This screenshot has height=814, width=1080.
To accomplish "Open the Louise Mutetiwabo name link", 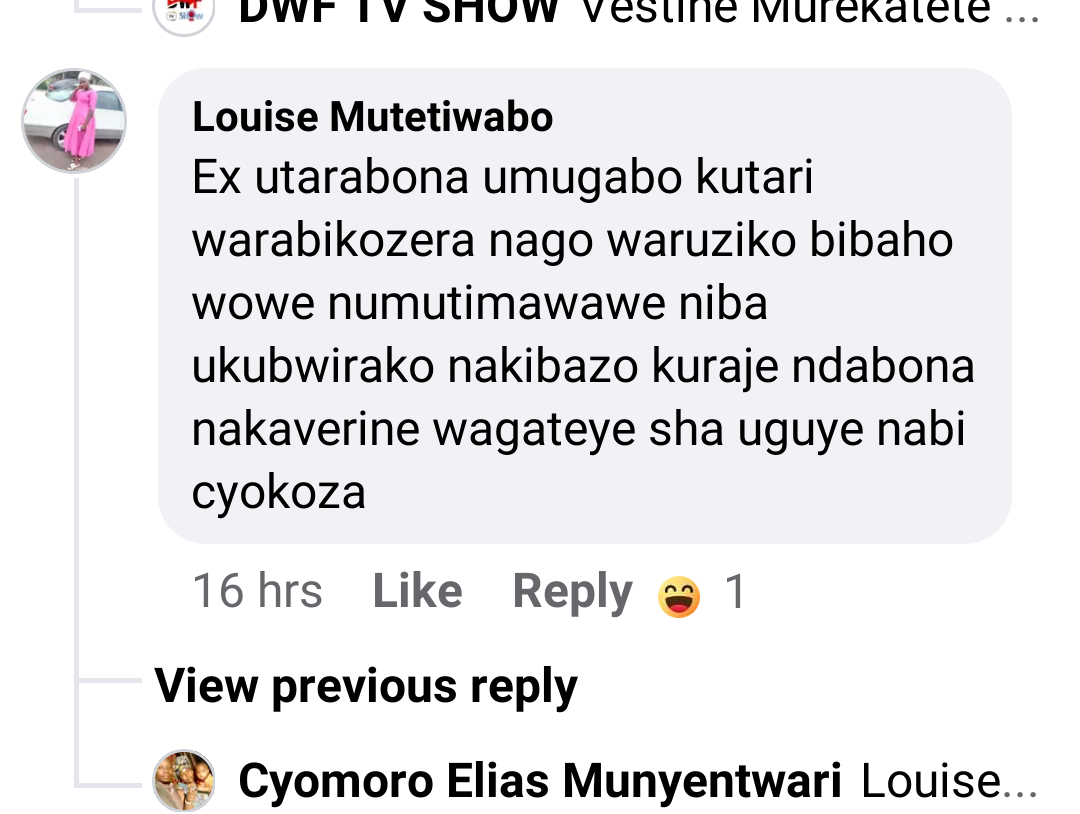I will (373, 116).
